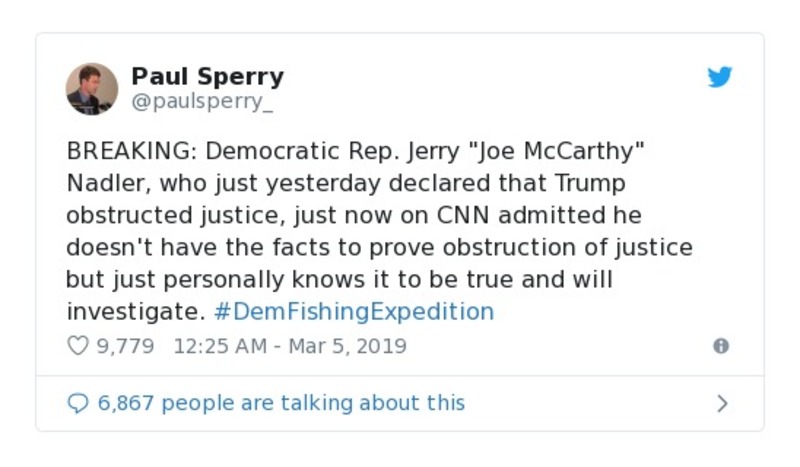Image resolution: width=800 pixels, height=467 pixels.
Task: Open the #DemFishingExpedition hashtag
Action: 354,311
